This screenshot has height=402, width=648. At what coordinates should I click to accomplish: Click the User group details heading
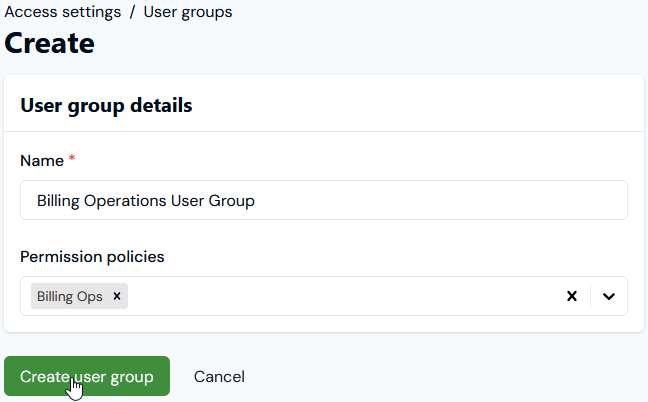tap(106, 105)
